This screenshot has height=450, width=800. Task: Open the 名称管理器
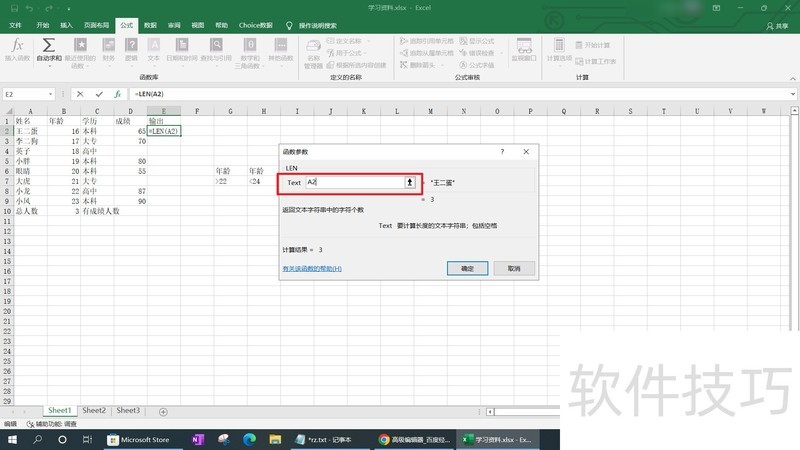(313, 54)
